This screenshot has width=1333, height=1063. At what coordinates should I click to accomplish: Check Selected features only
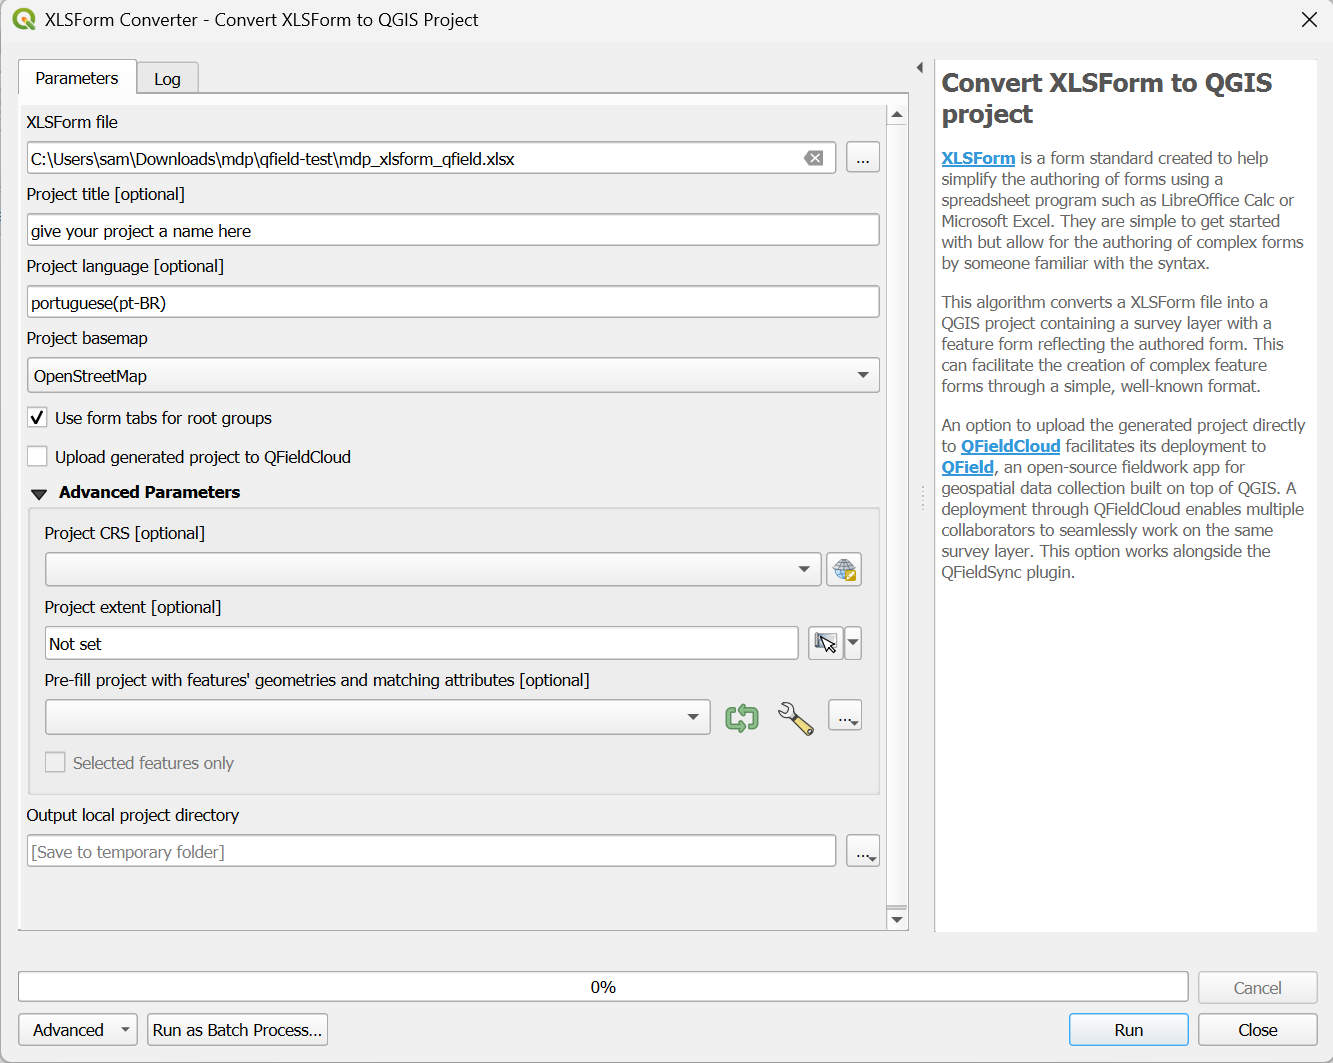click(55, 762)
